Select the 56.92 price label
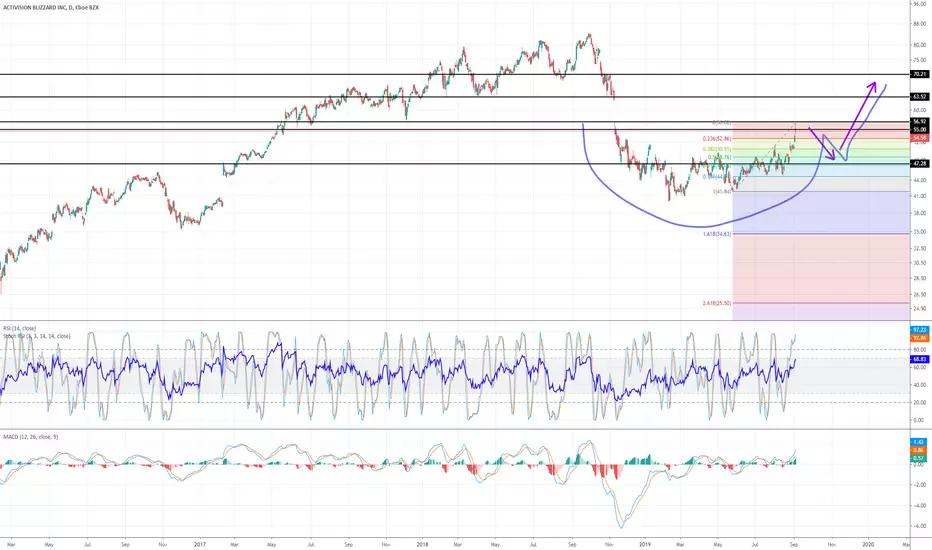Viewport: 932px width, 550px height. pos(920,121)
